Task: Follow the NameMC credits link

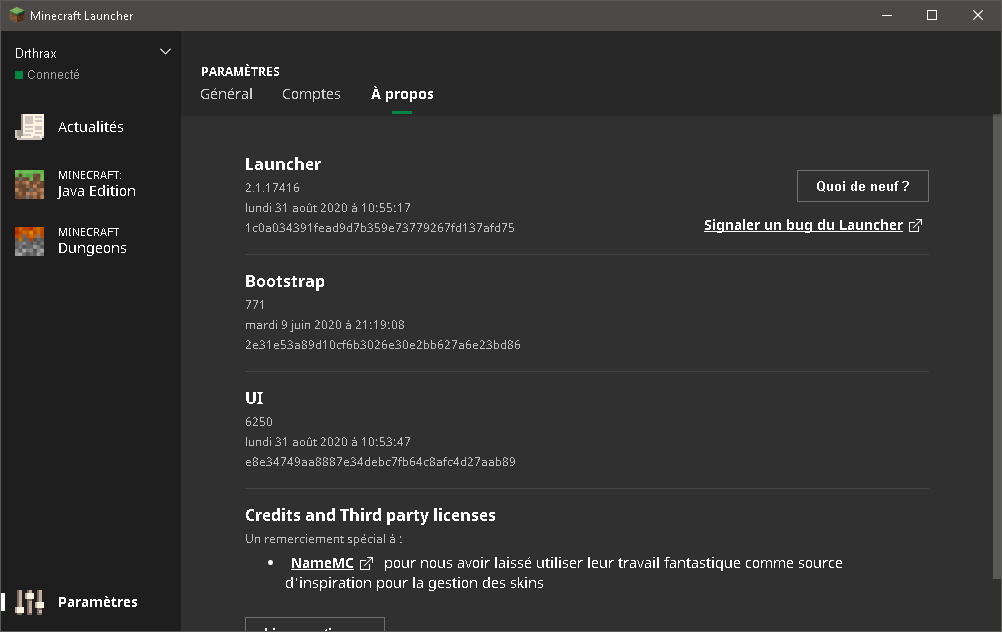Action: (322, 563)
